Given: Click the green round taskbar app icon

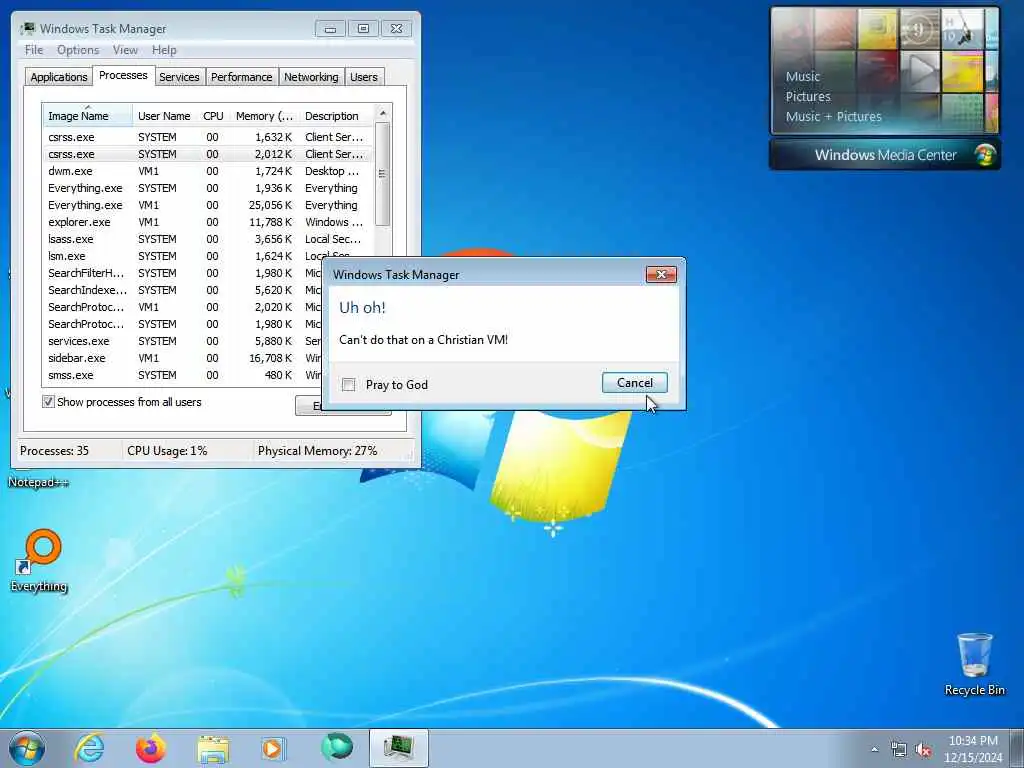Looking at the screenshot, I should [x=336, y=747].
